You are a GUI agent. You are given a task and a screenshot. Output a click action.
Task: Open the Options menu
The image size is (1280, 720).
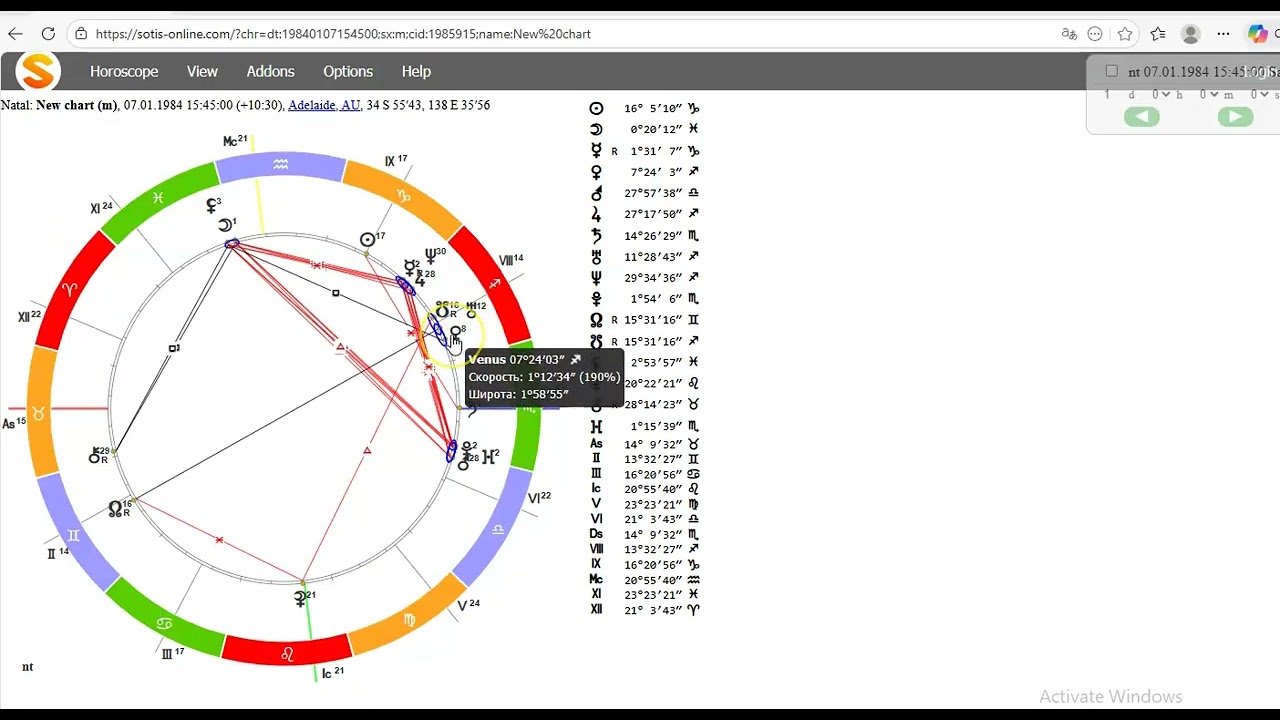(348, 71)
